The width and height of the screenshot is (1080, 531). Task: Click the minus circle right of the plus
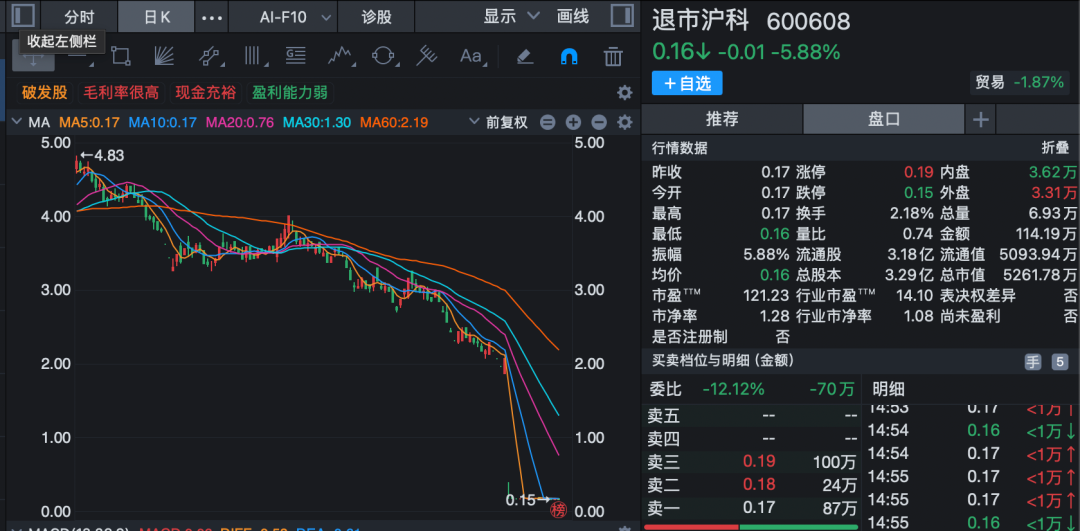point(599,123)
